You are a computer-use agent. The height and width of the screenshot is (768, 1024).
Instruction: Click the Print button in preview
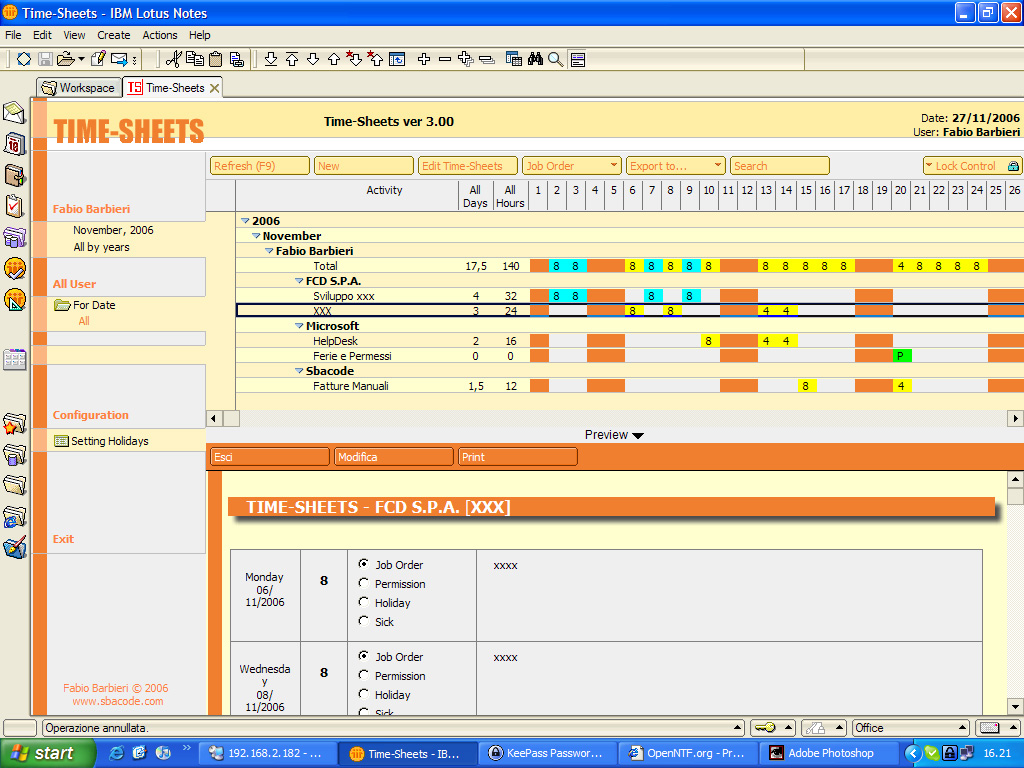pyautogui.click(x=518, y=457)
